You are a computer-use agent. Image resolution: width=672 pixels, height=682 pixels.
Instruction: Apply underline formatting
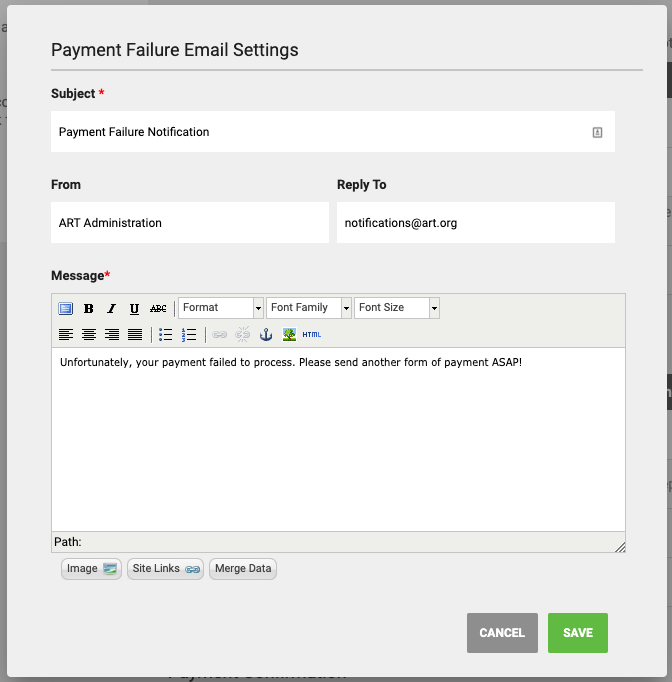(134, 308)
